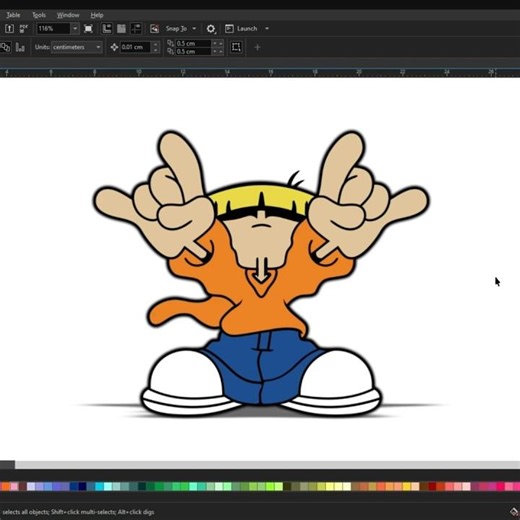
Task: Click the full-screen preview icon
Action: [x=88, y=29]
